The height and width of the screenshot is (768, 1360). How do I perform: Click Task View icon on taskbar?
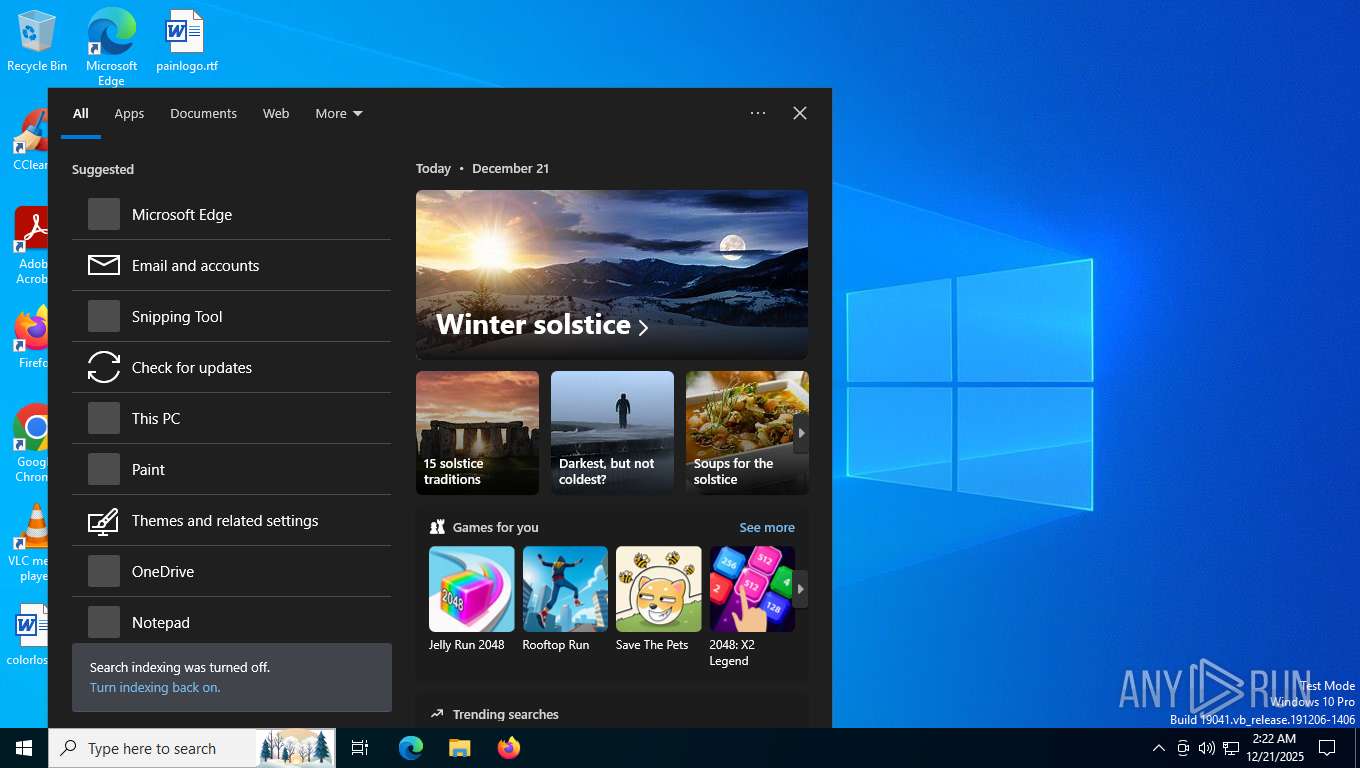click(360, 748)
